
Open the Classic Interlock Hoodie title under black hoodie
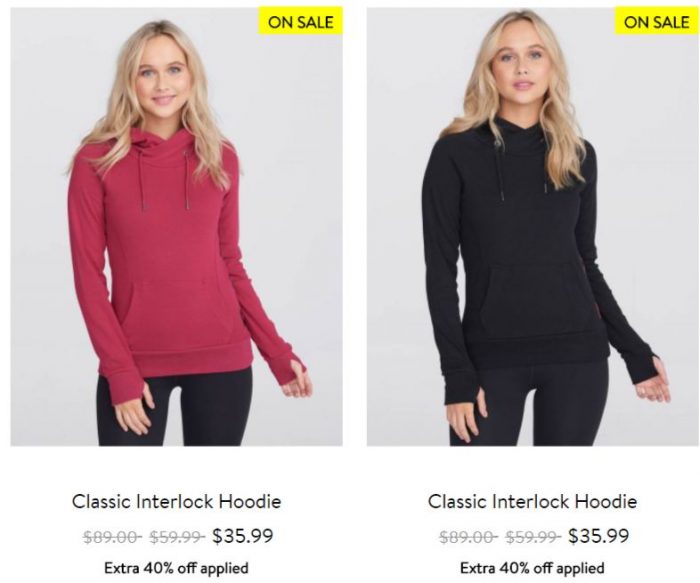pos(533,501)
